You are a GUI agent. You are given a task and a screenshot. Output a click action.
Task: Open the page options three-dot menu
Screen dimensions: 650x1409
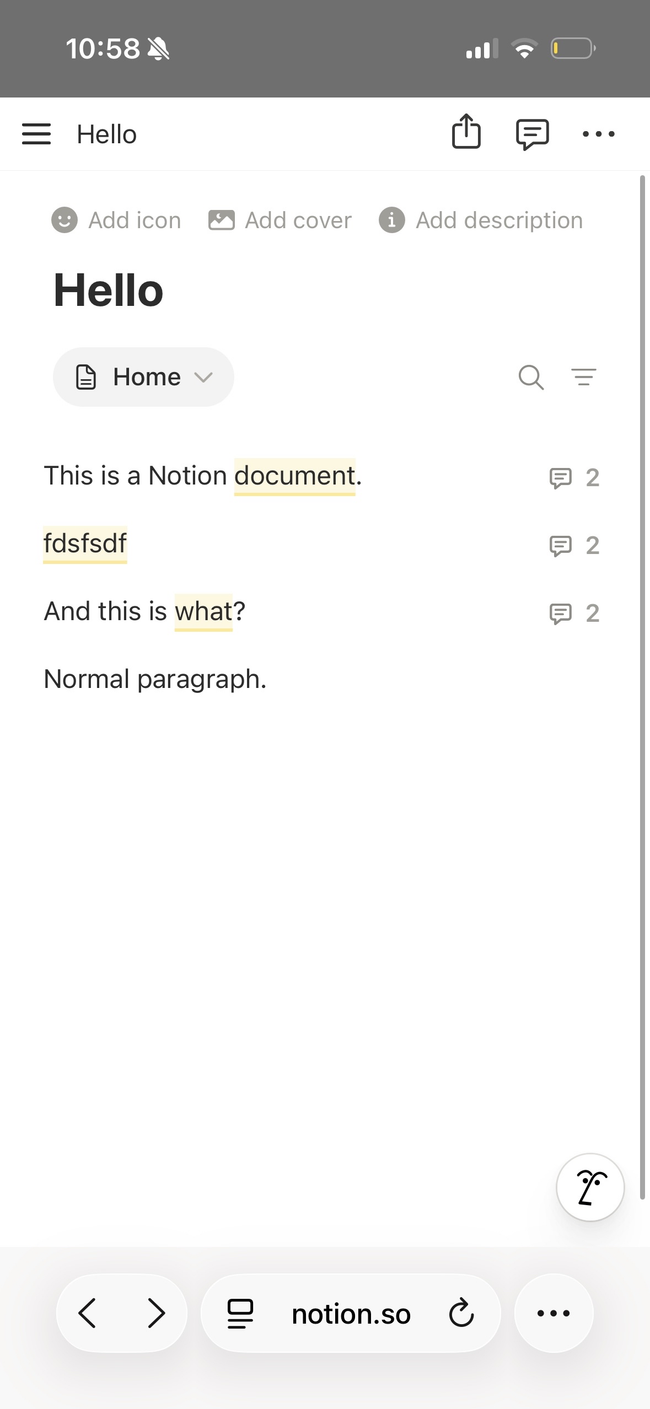598,134
